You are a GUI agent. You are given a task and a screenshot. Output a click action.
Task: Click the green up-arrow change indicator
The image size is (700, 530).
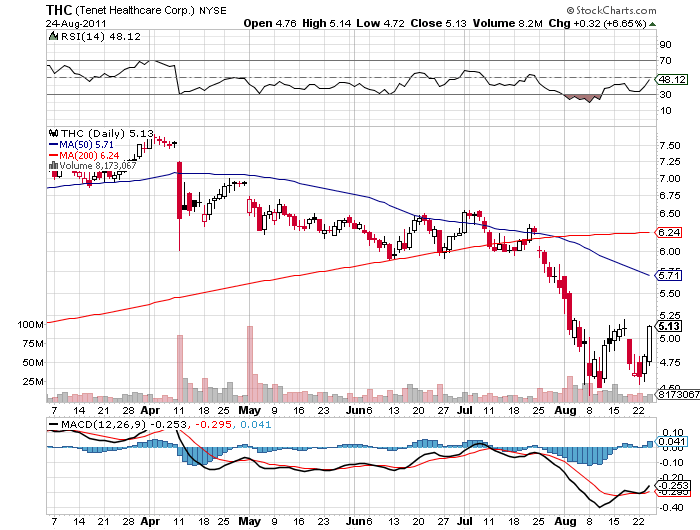[x=652, y=24]
